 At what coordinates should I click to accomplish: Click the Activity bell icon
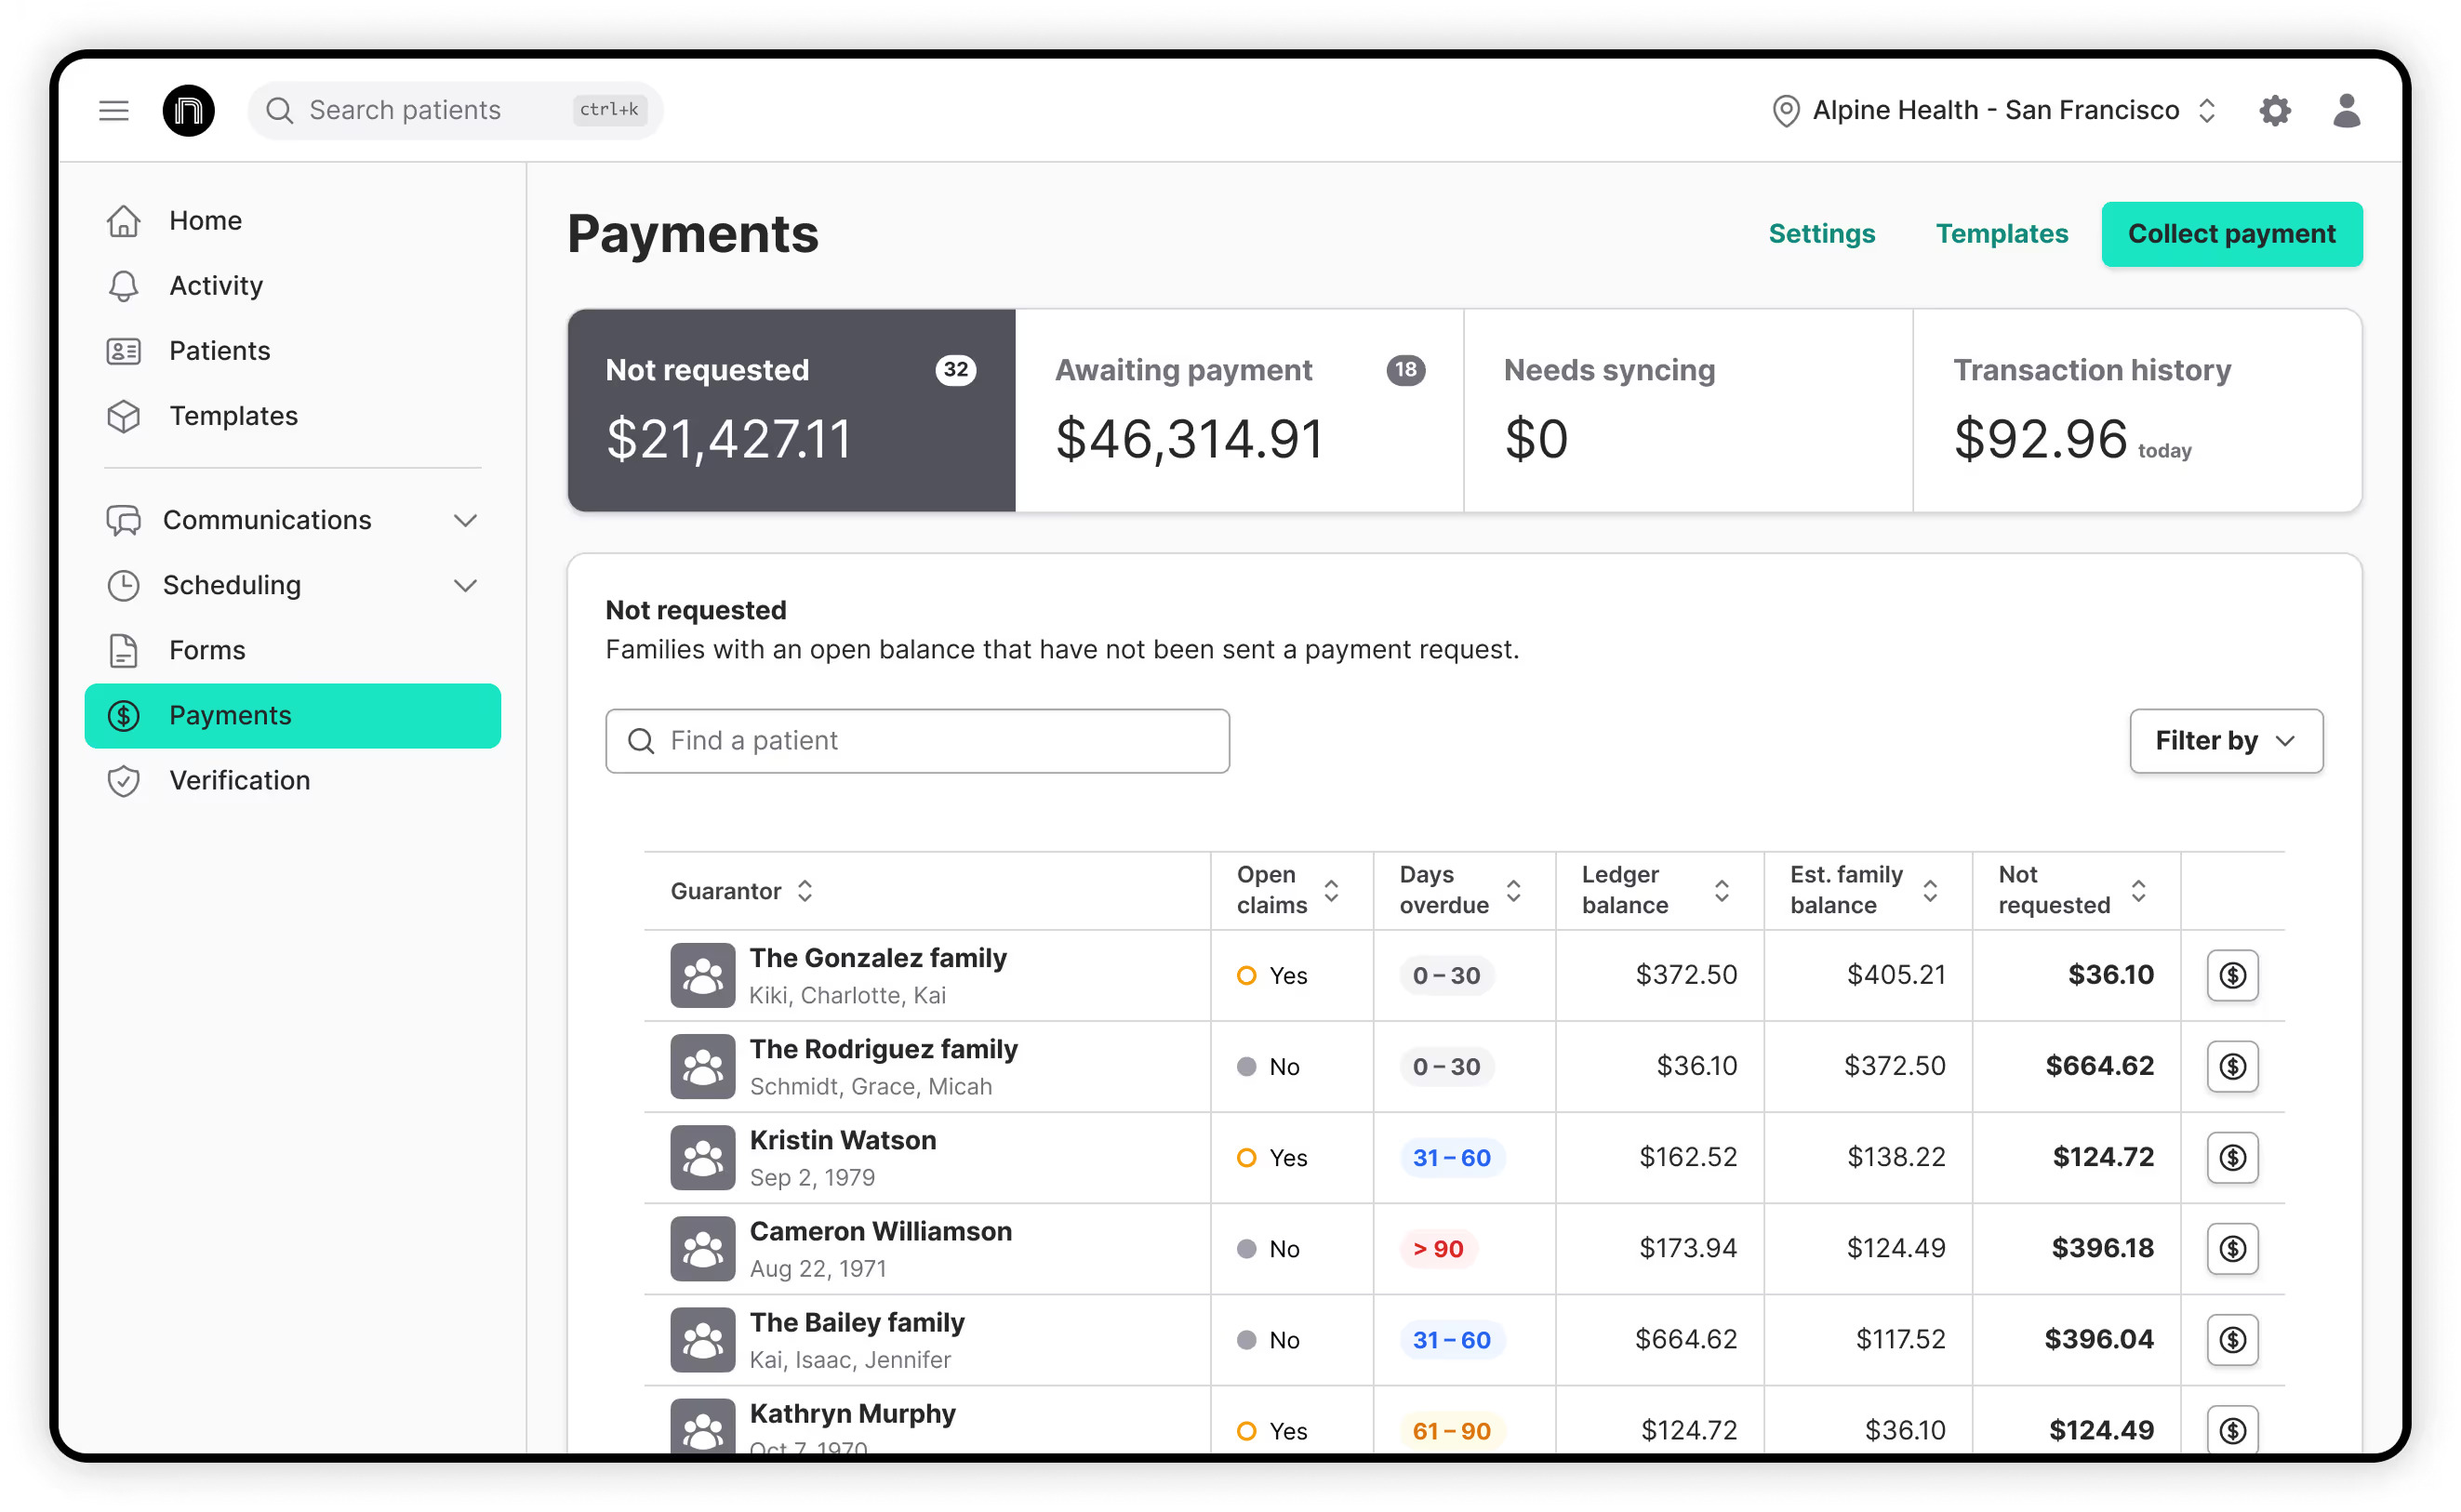[x=123, y=286]
